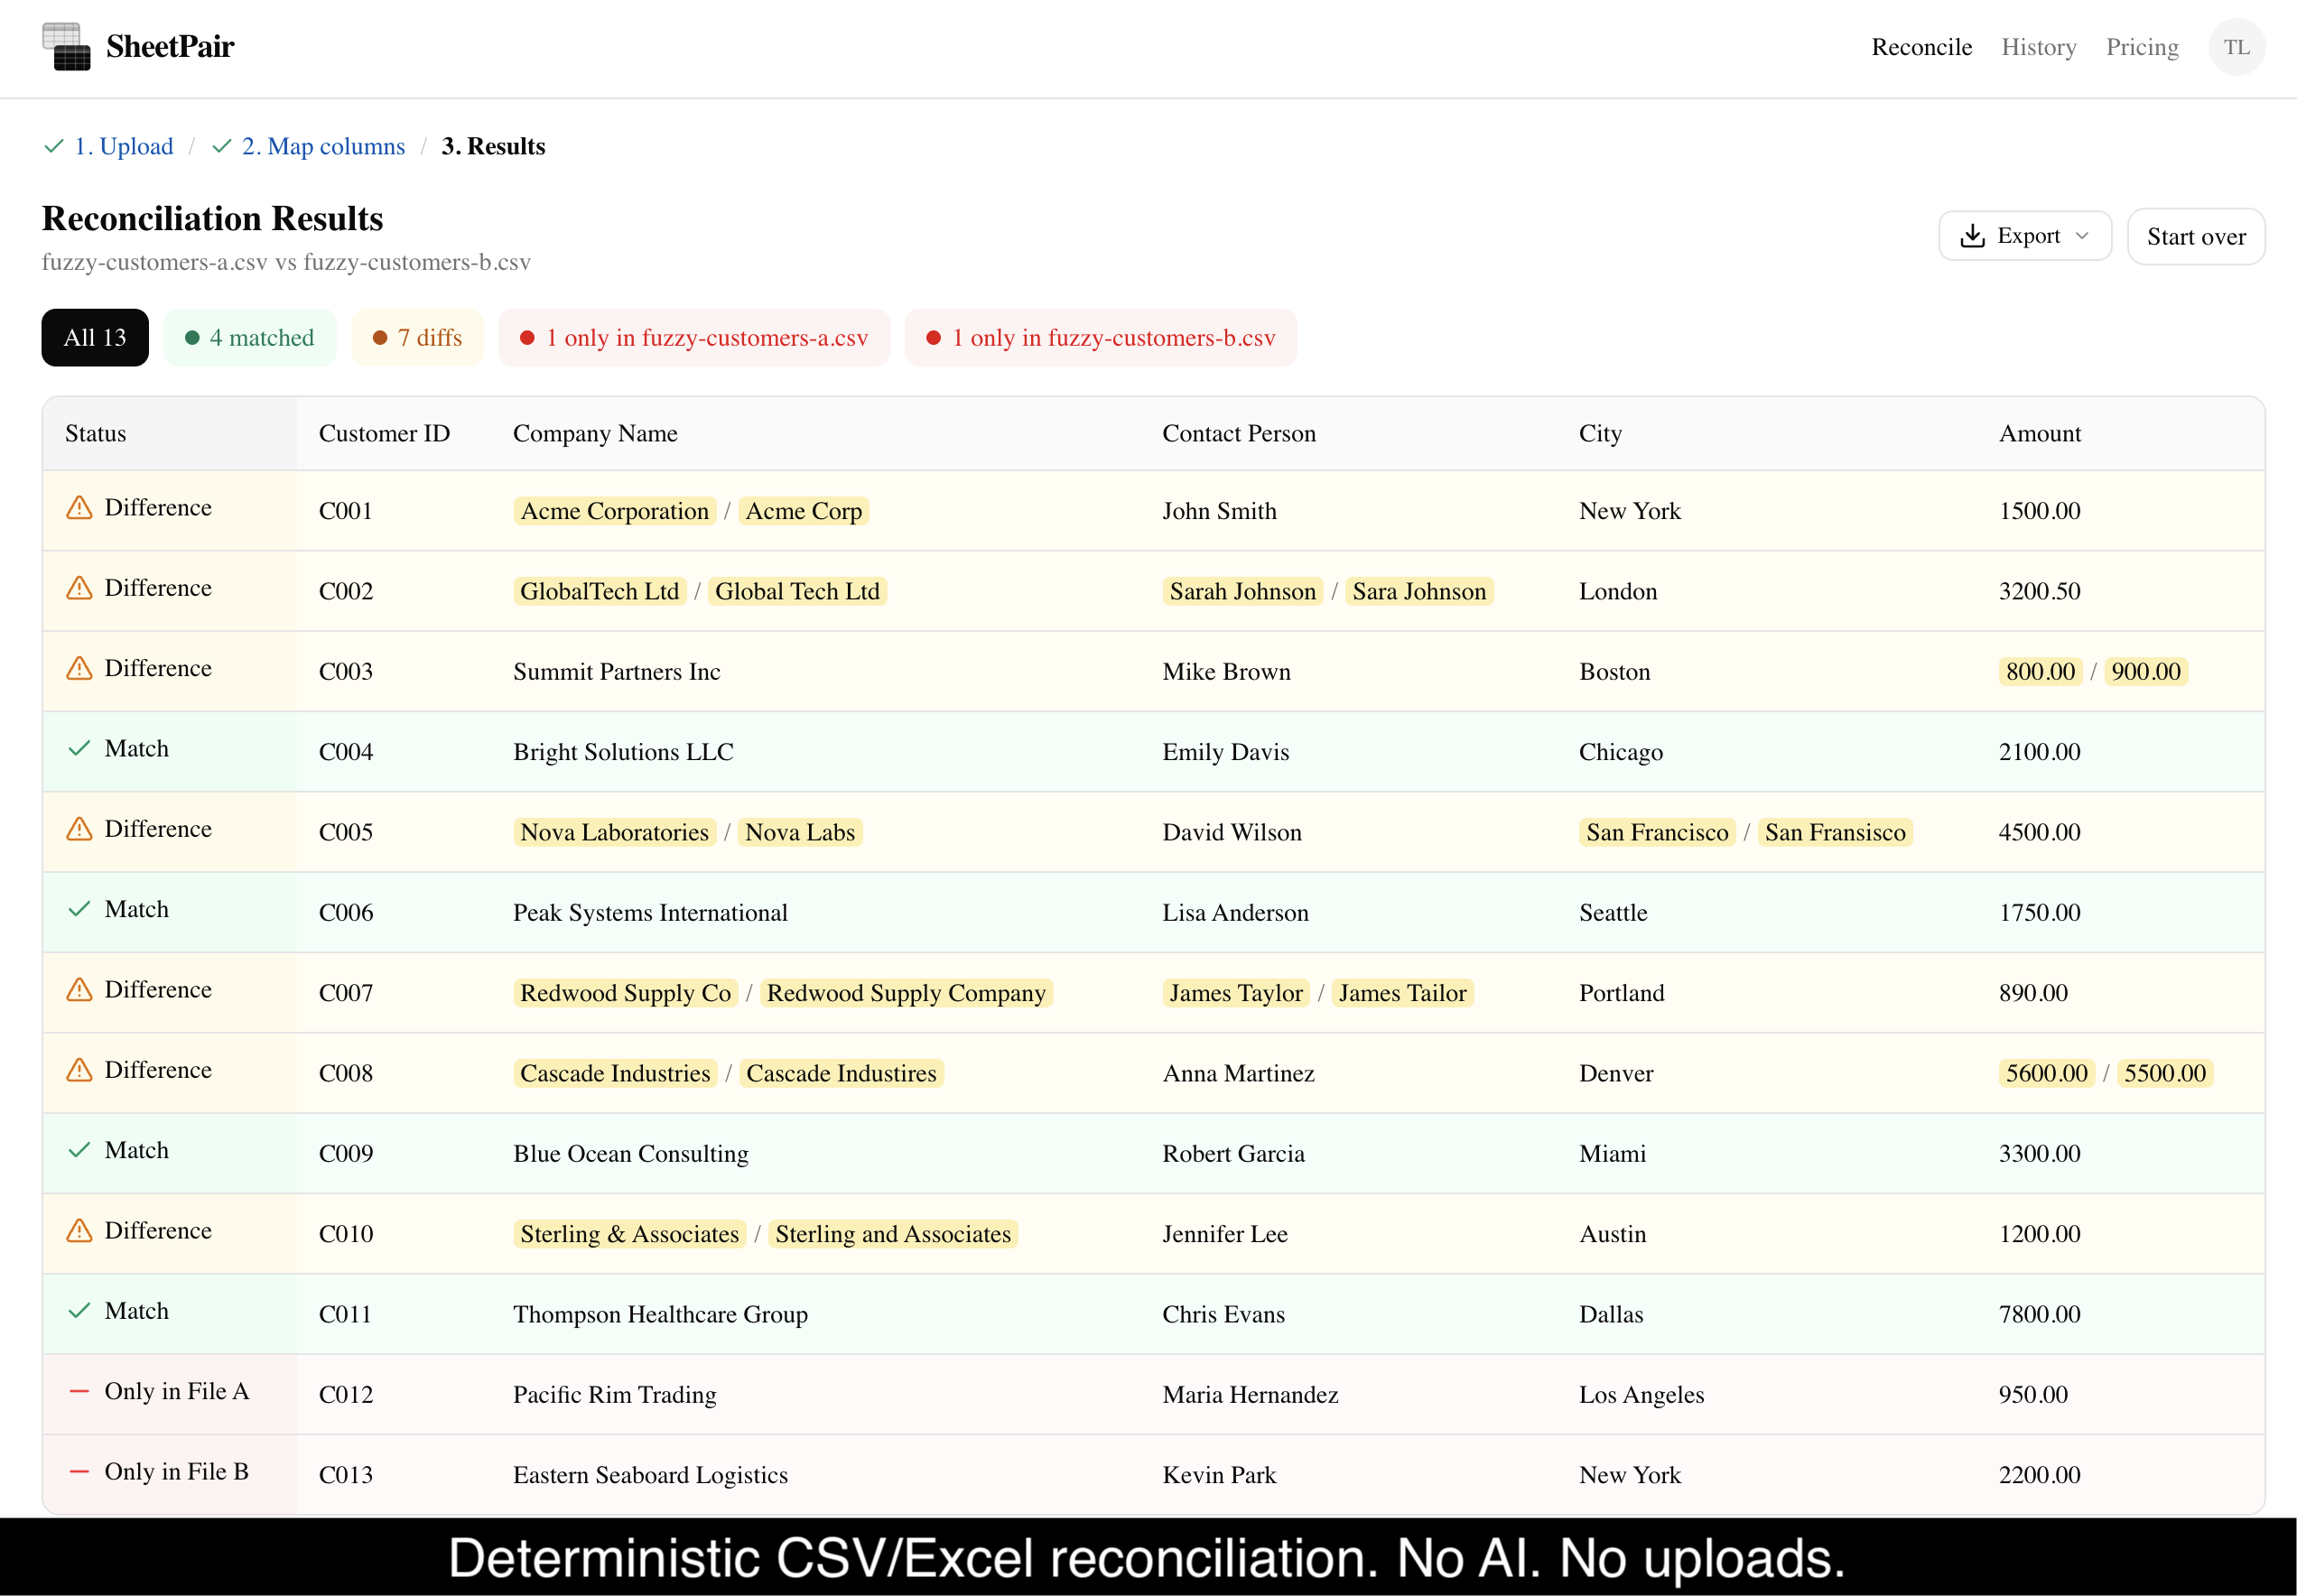2297x1596 pixels.
Task: Filter results by 4 matched
Action: 250,338
